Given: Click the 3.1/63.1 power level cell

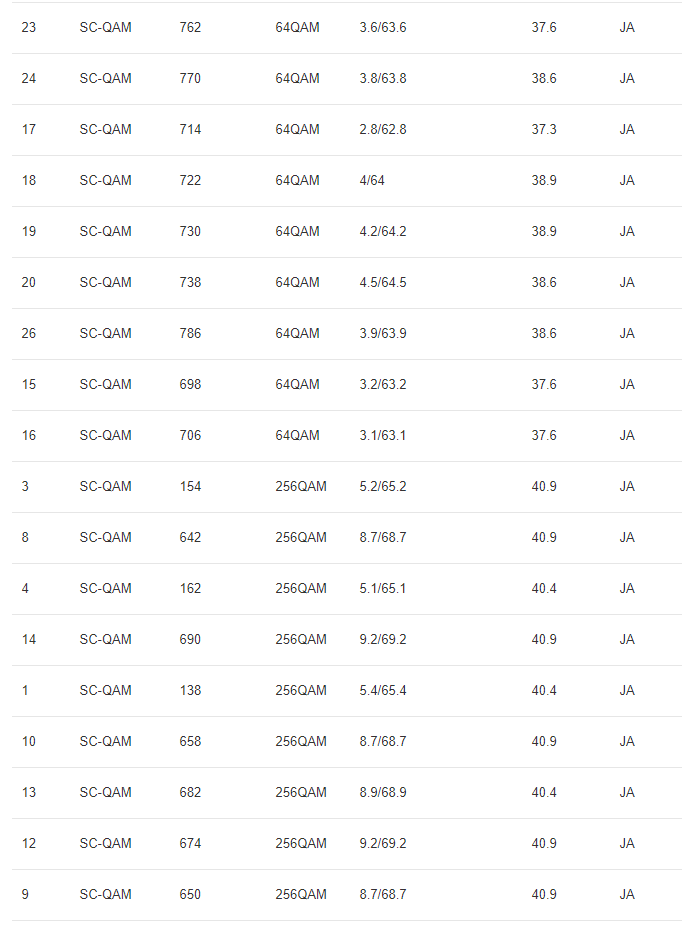Looking at the screenshot, I should click(x=382, y=435).
